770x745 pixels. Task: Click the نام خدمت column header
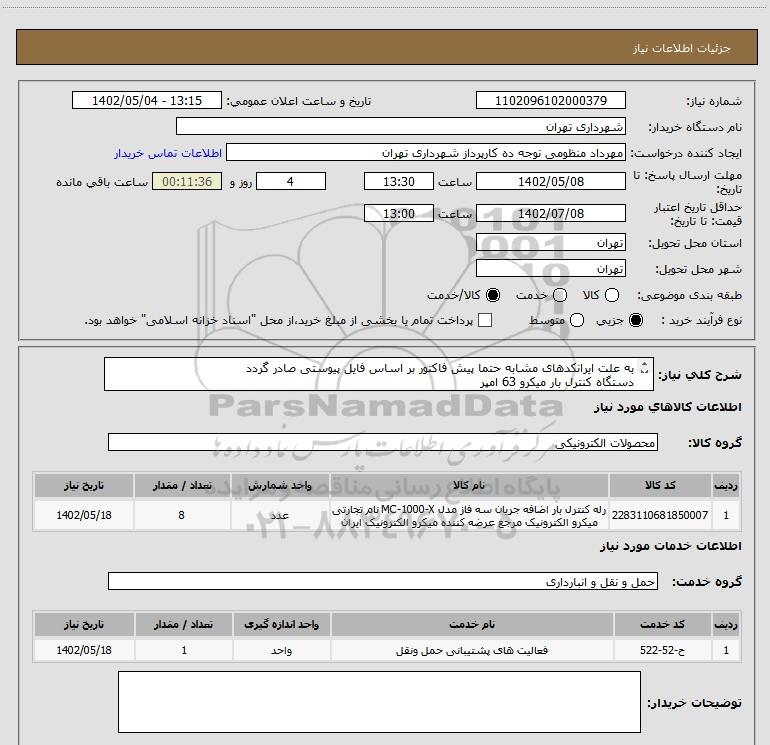[x=472, y=624]
